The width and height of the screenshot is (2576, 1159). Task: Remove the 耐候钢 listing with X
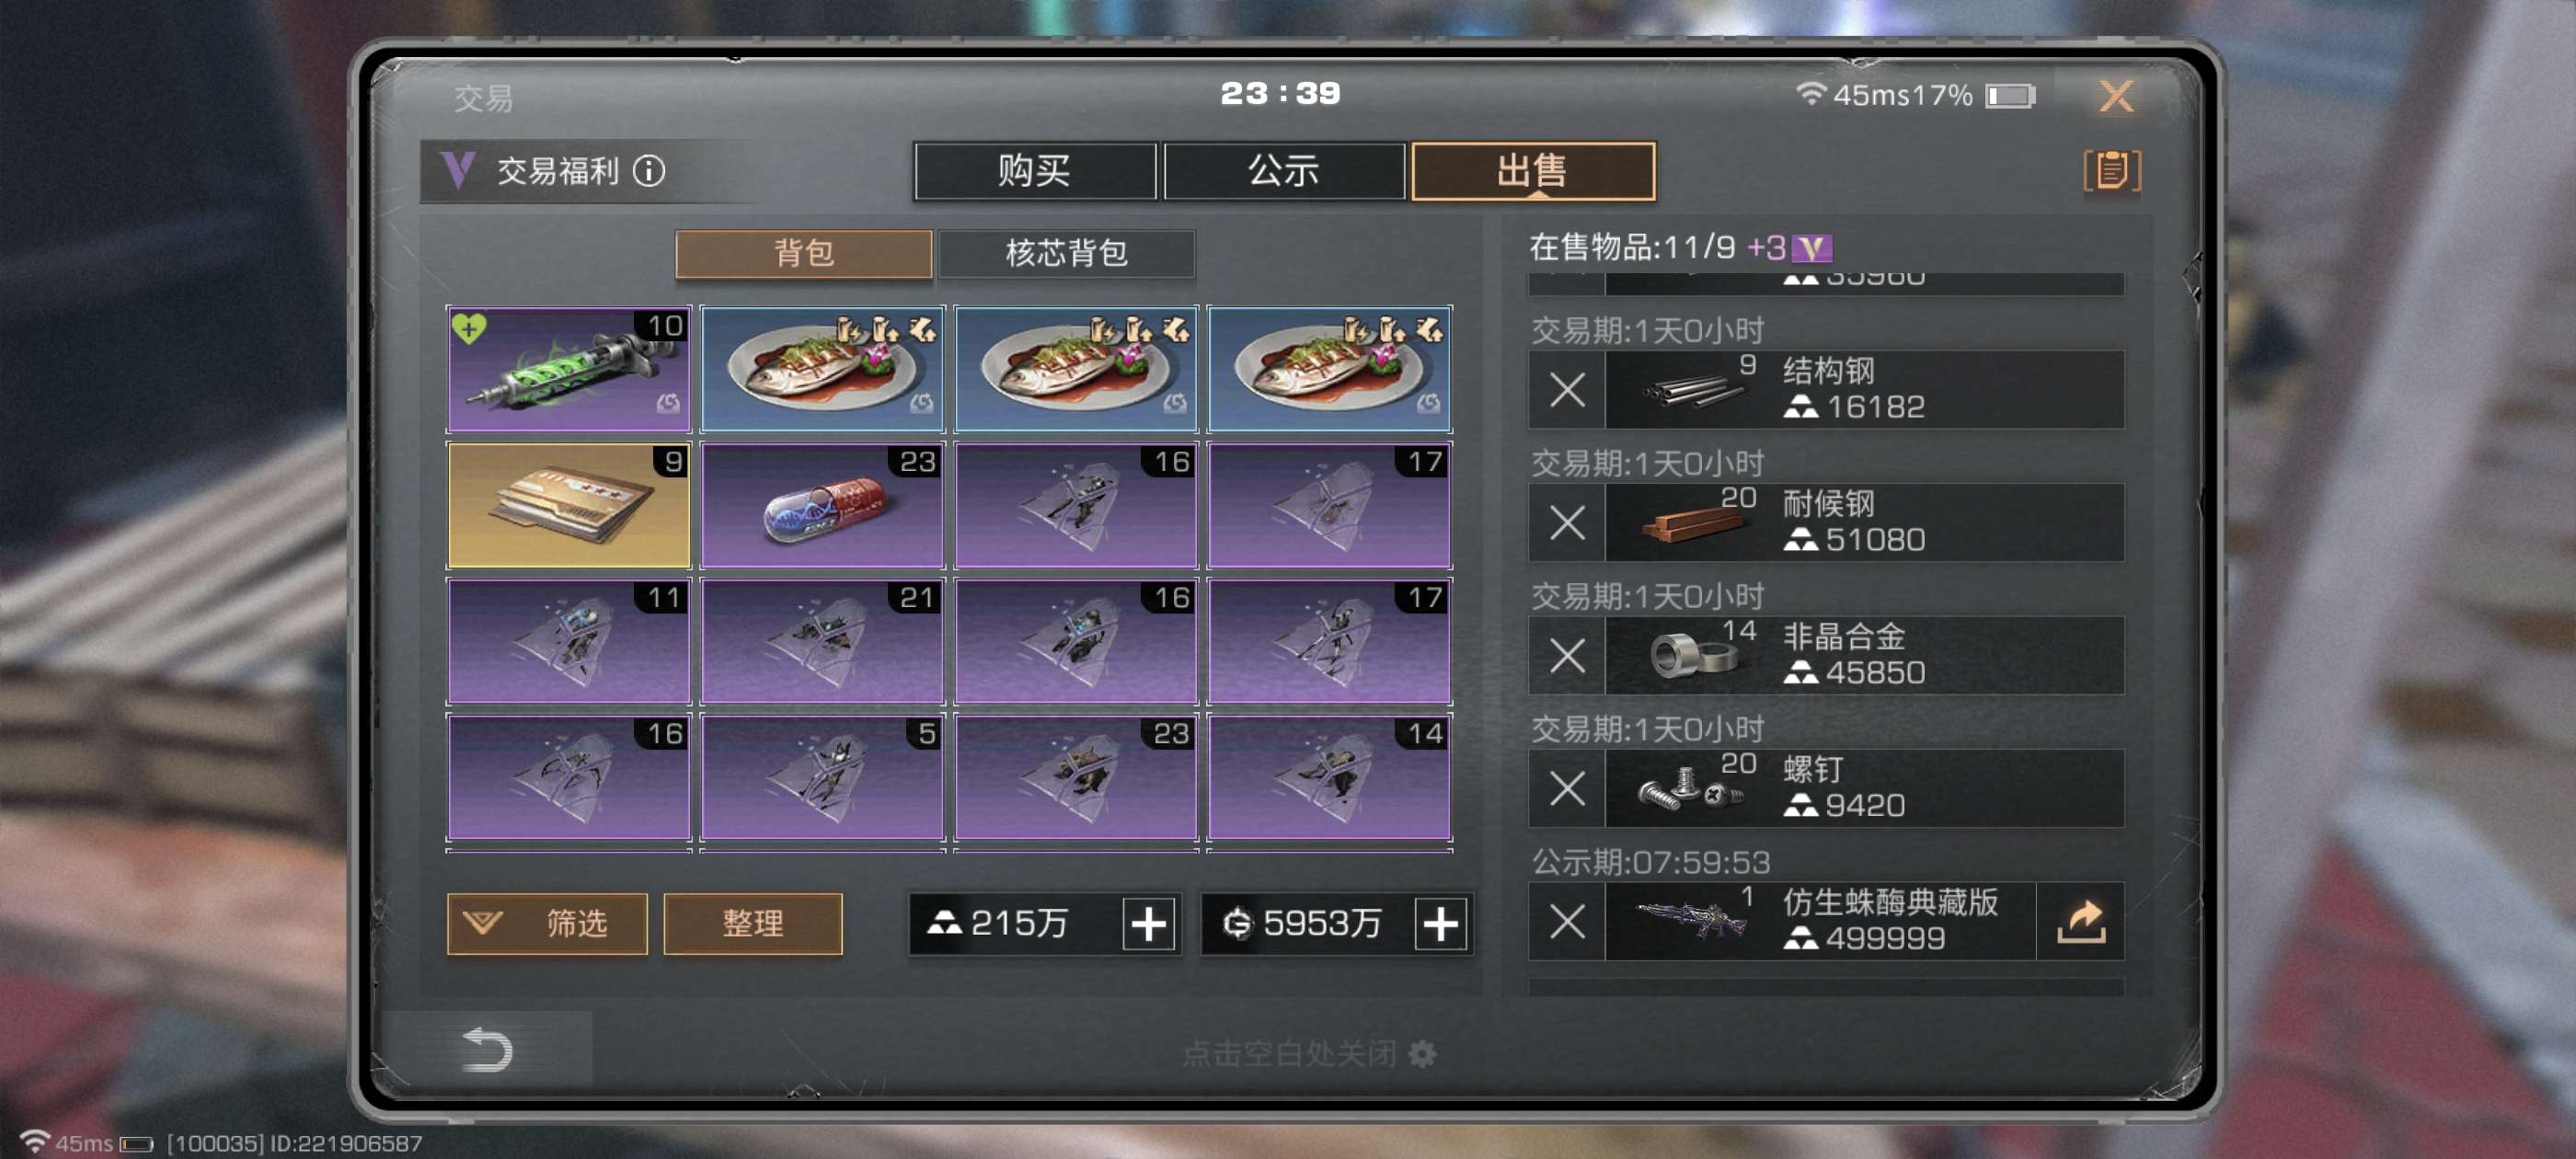[1567, 522]
